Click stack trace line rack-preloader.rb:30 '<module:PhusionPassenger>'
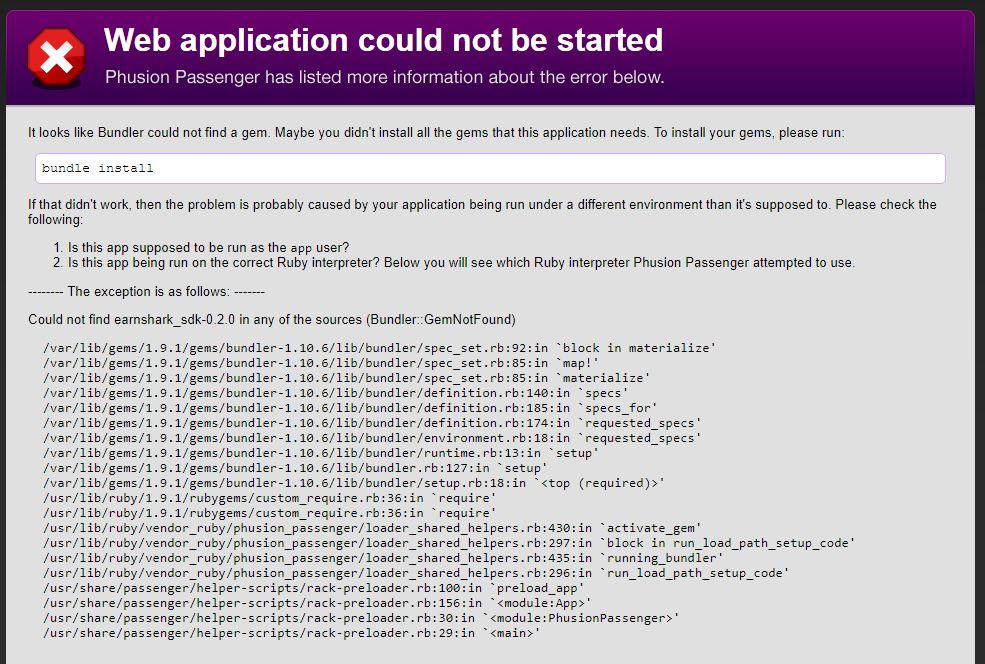 [361, 619]
